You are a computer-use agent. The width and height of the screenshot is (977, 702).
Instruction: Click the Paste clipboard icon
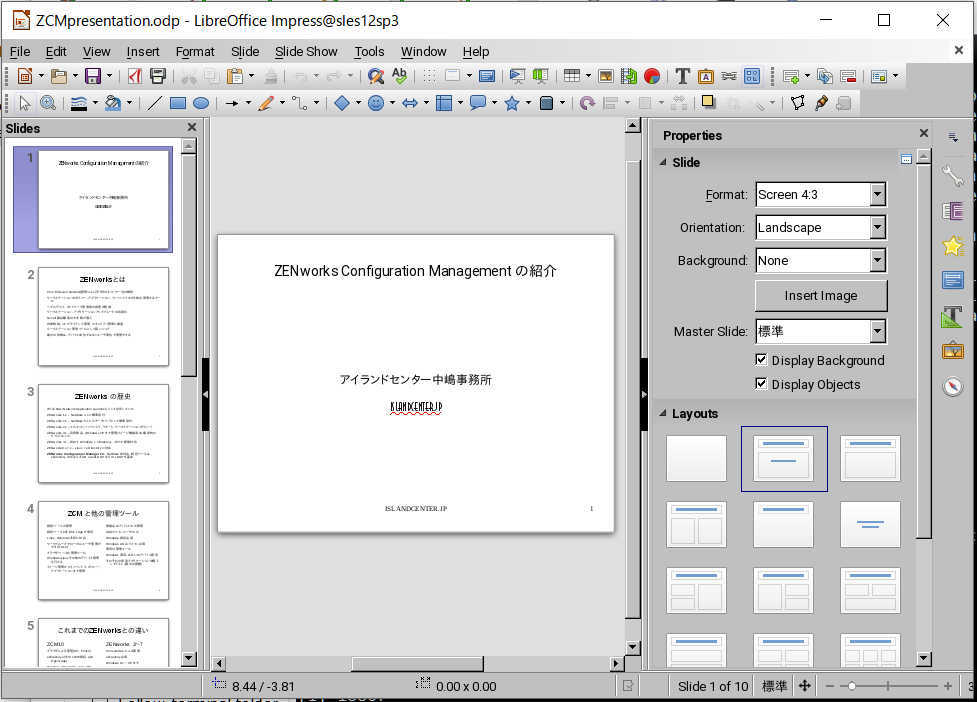[x=234, y=76]
